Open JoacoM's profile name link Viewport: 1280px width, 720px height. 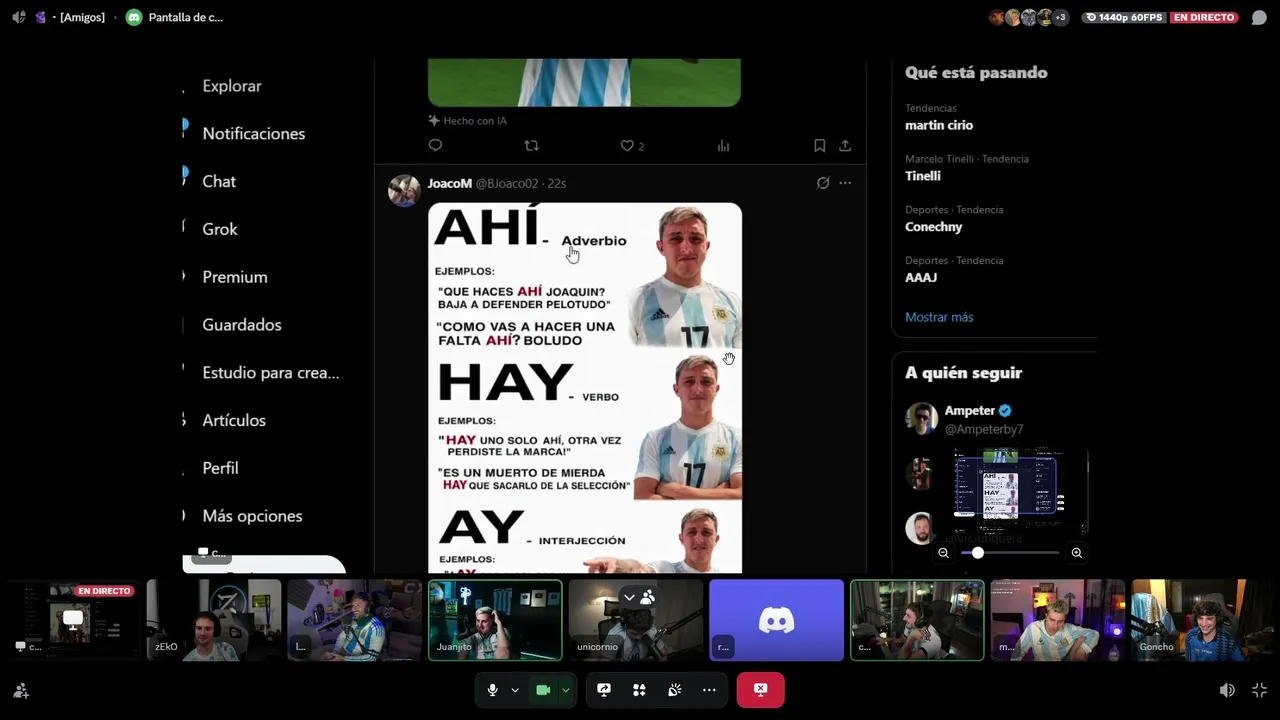(x=449, y=184)
